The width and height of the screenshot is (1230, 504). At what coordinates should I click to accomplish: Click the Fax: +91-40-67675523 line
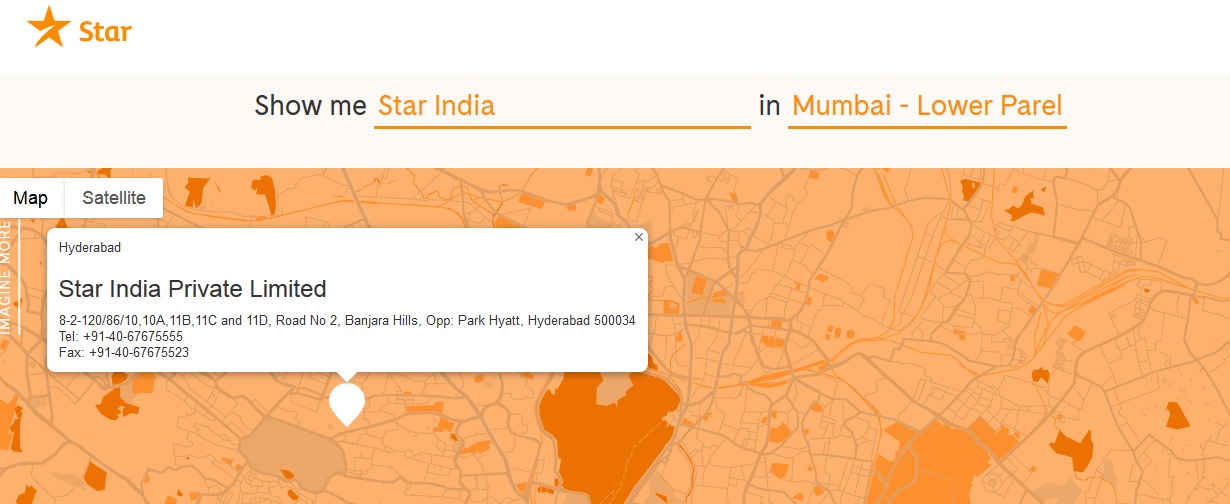point(124,353)
